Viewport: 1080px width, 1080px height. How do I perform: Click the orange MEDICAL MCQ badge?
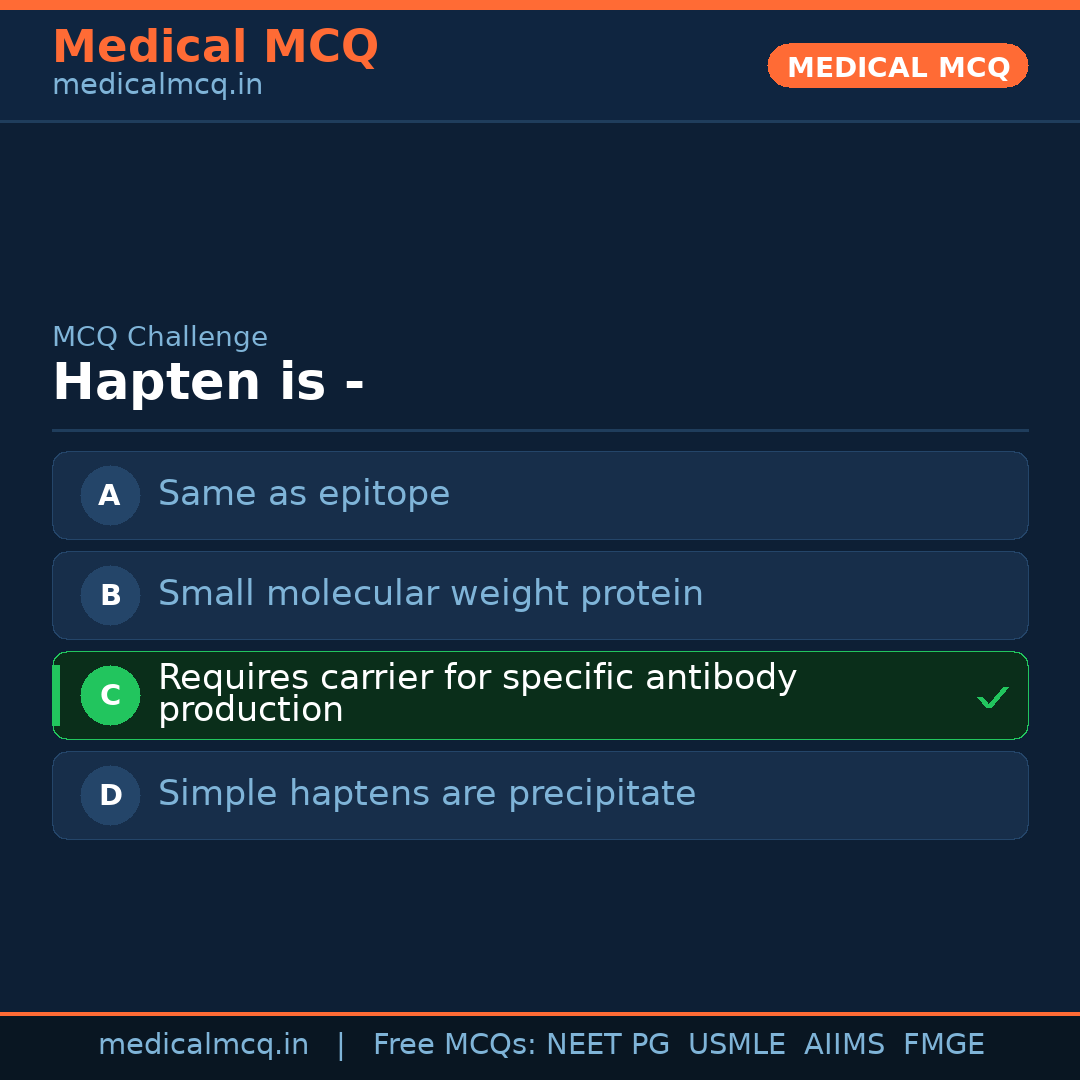(x=897, y=66)
